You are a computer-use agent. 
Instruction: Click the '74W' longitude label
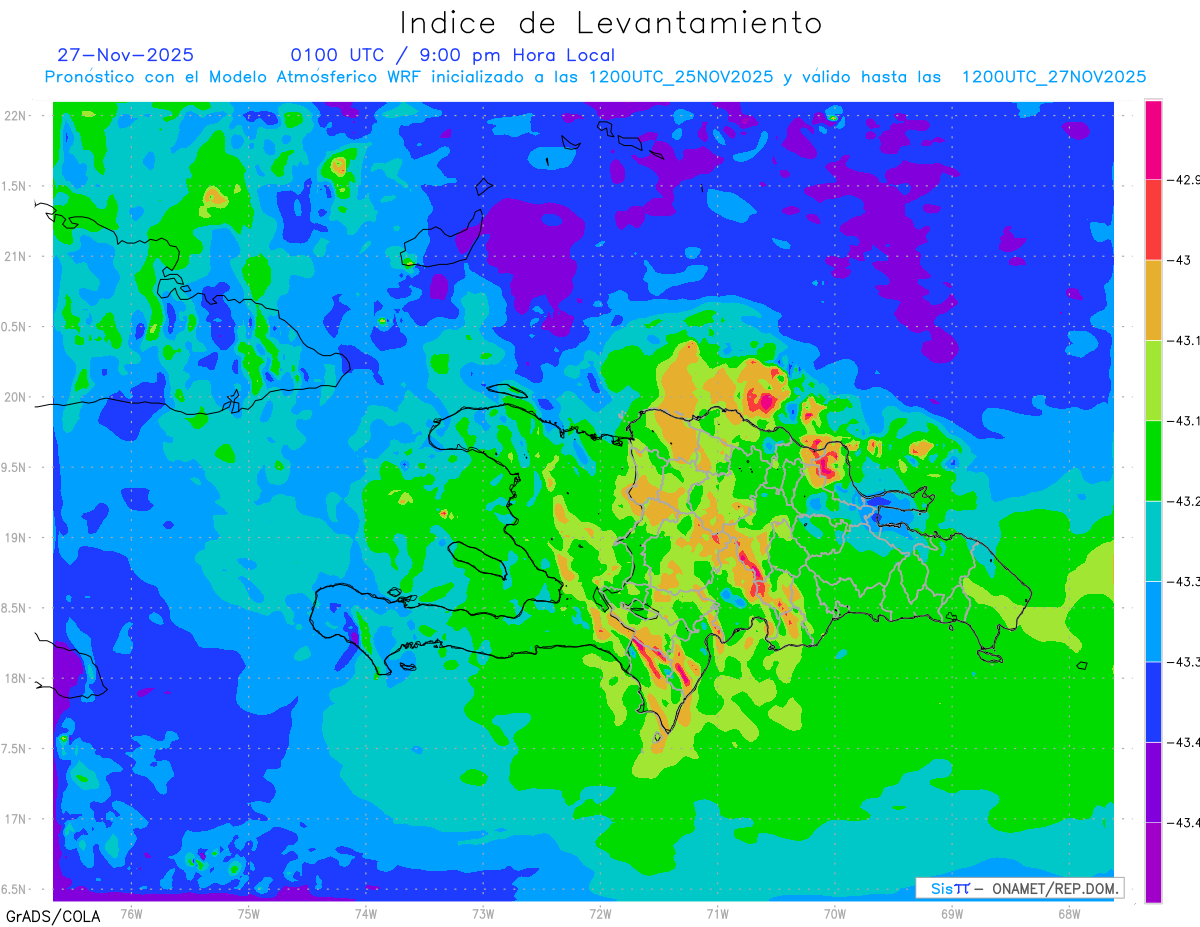[x=366, y=913]
